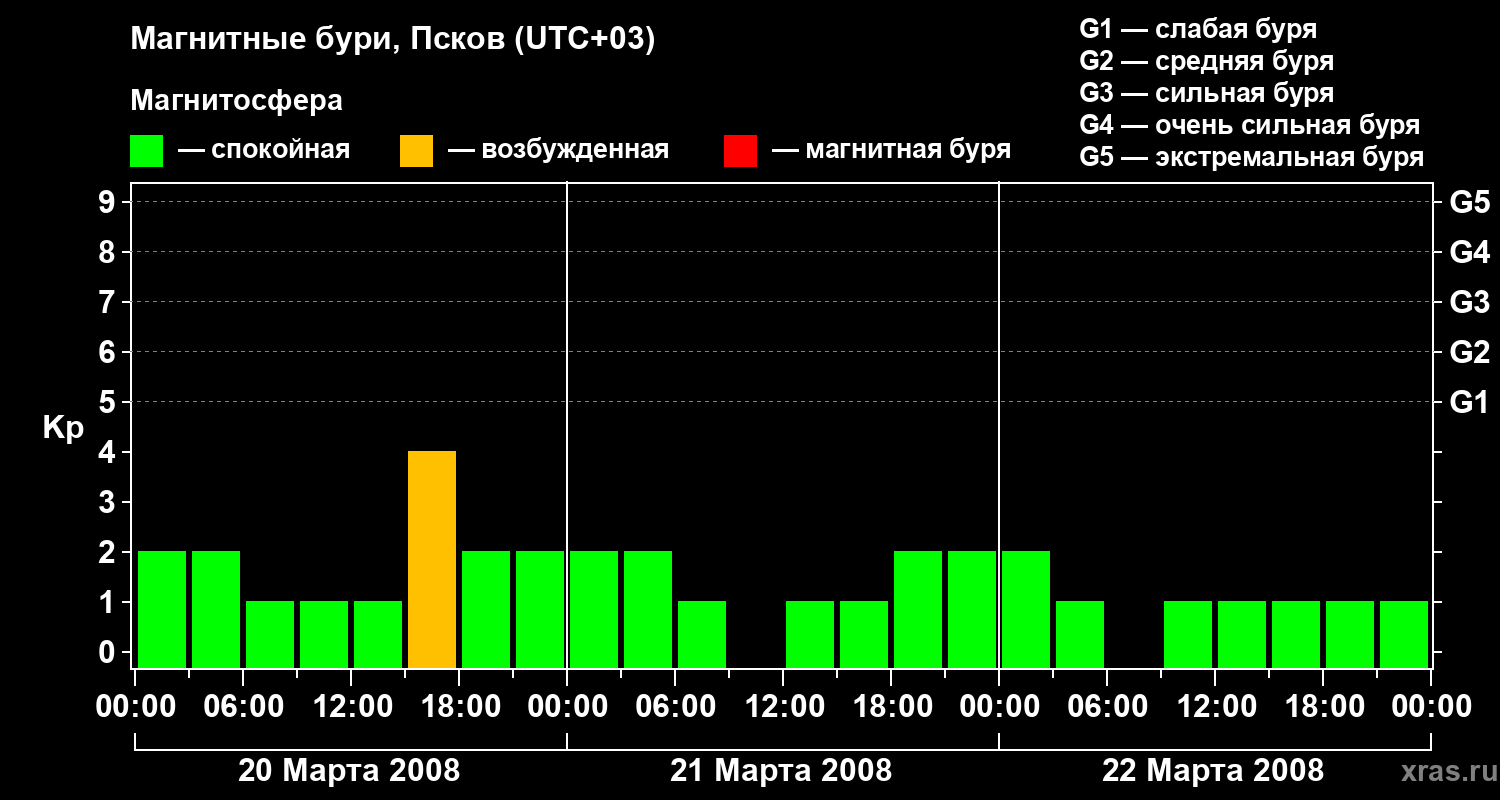
Task: Click the orange 'возбужденная' legend swatch
Action: pyautogui.click(x=416, y=151)
